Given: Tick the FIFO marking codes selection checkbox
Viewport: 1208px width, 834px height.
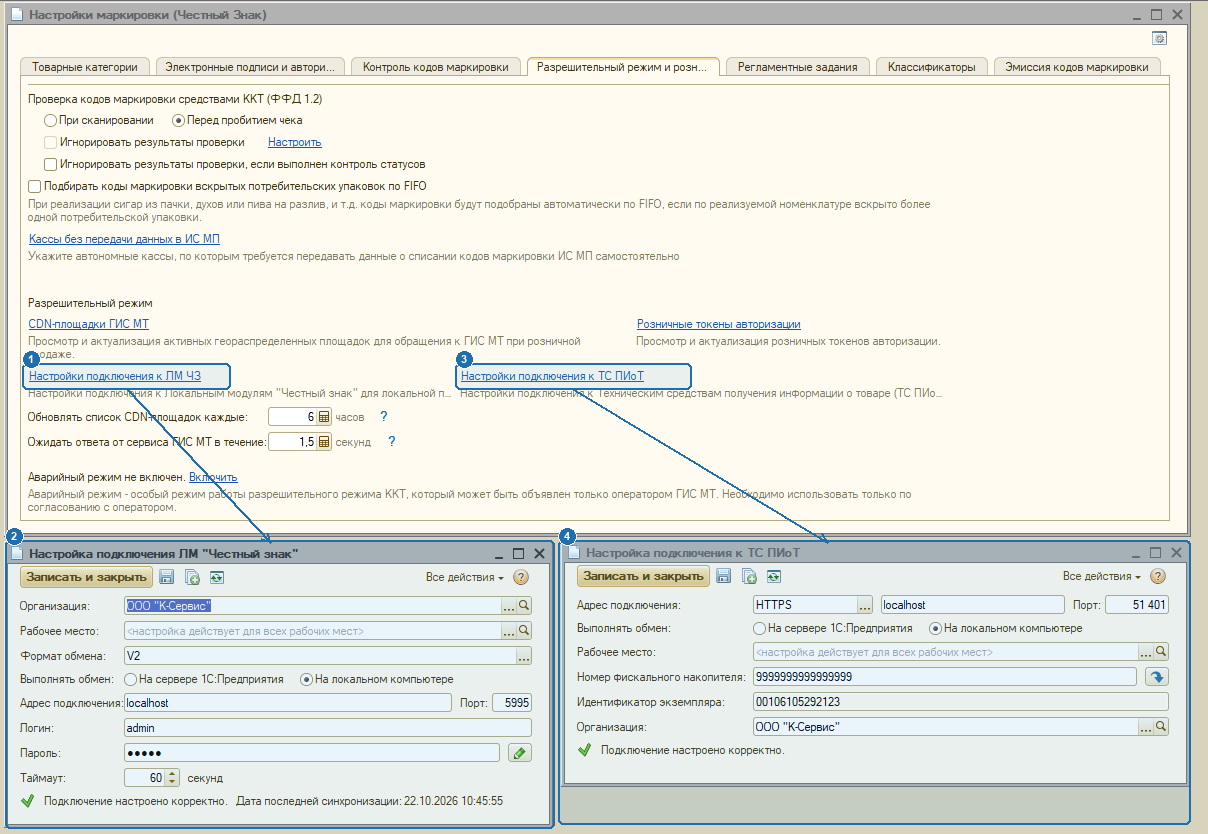Looking at the screenshot, I should 35,186.
